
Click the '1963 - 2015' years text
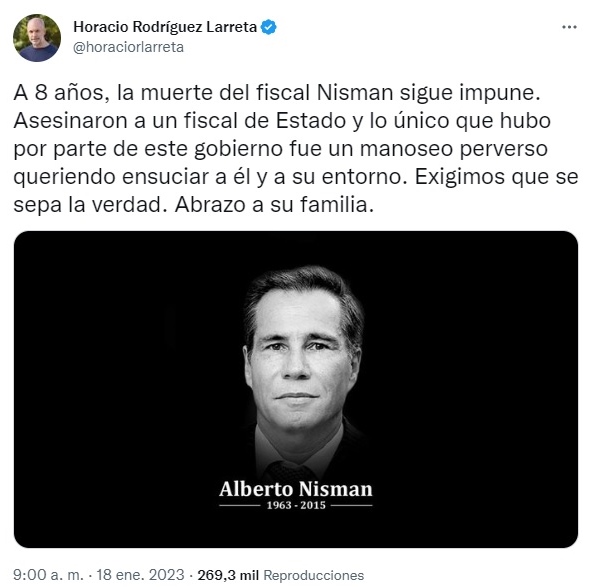click(x=296, y=505)
